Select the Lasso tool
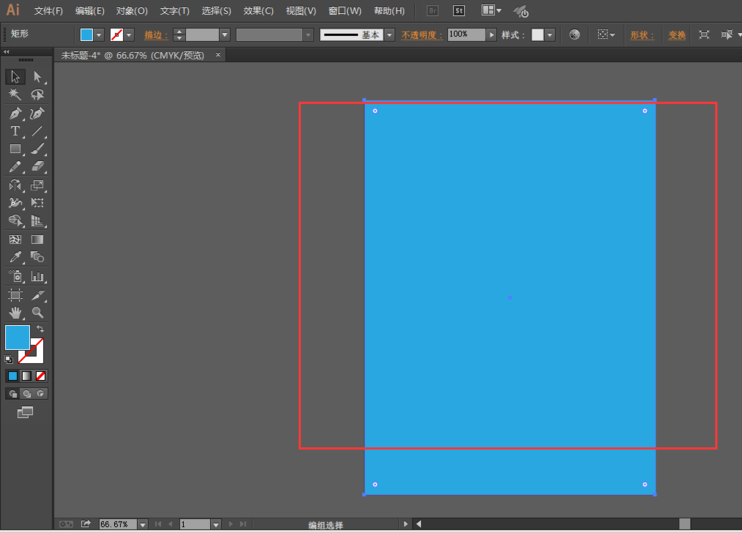Viewport: 742px width, 533px height. coord(37,95)
